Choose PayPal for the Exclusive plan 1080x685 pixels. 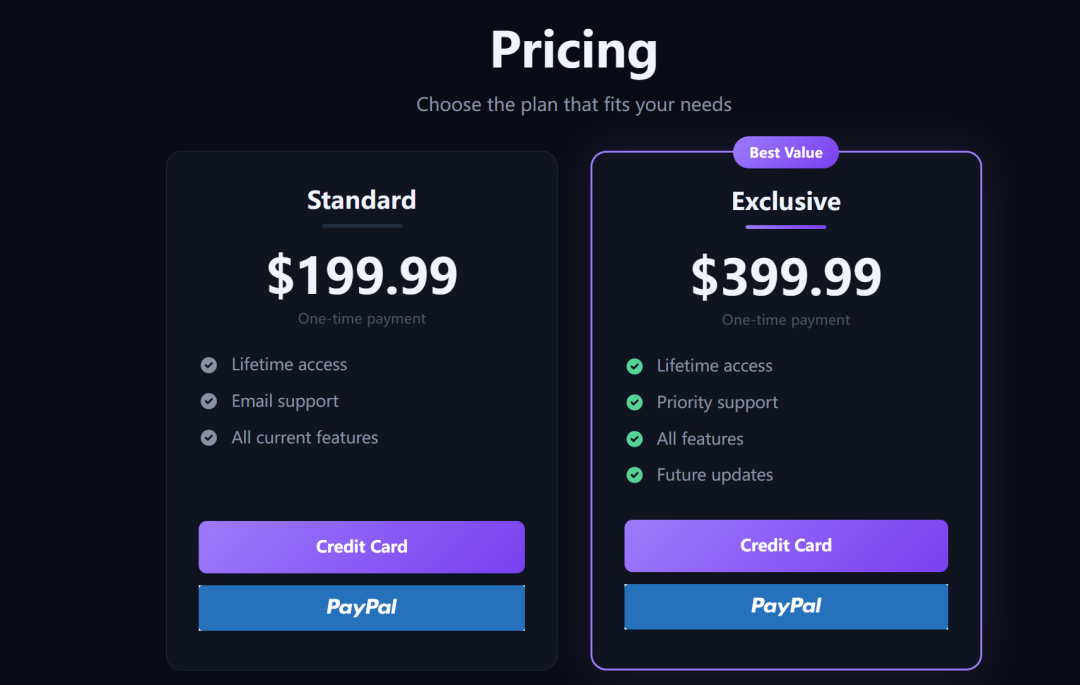point(786,606)
